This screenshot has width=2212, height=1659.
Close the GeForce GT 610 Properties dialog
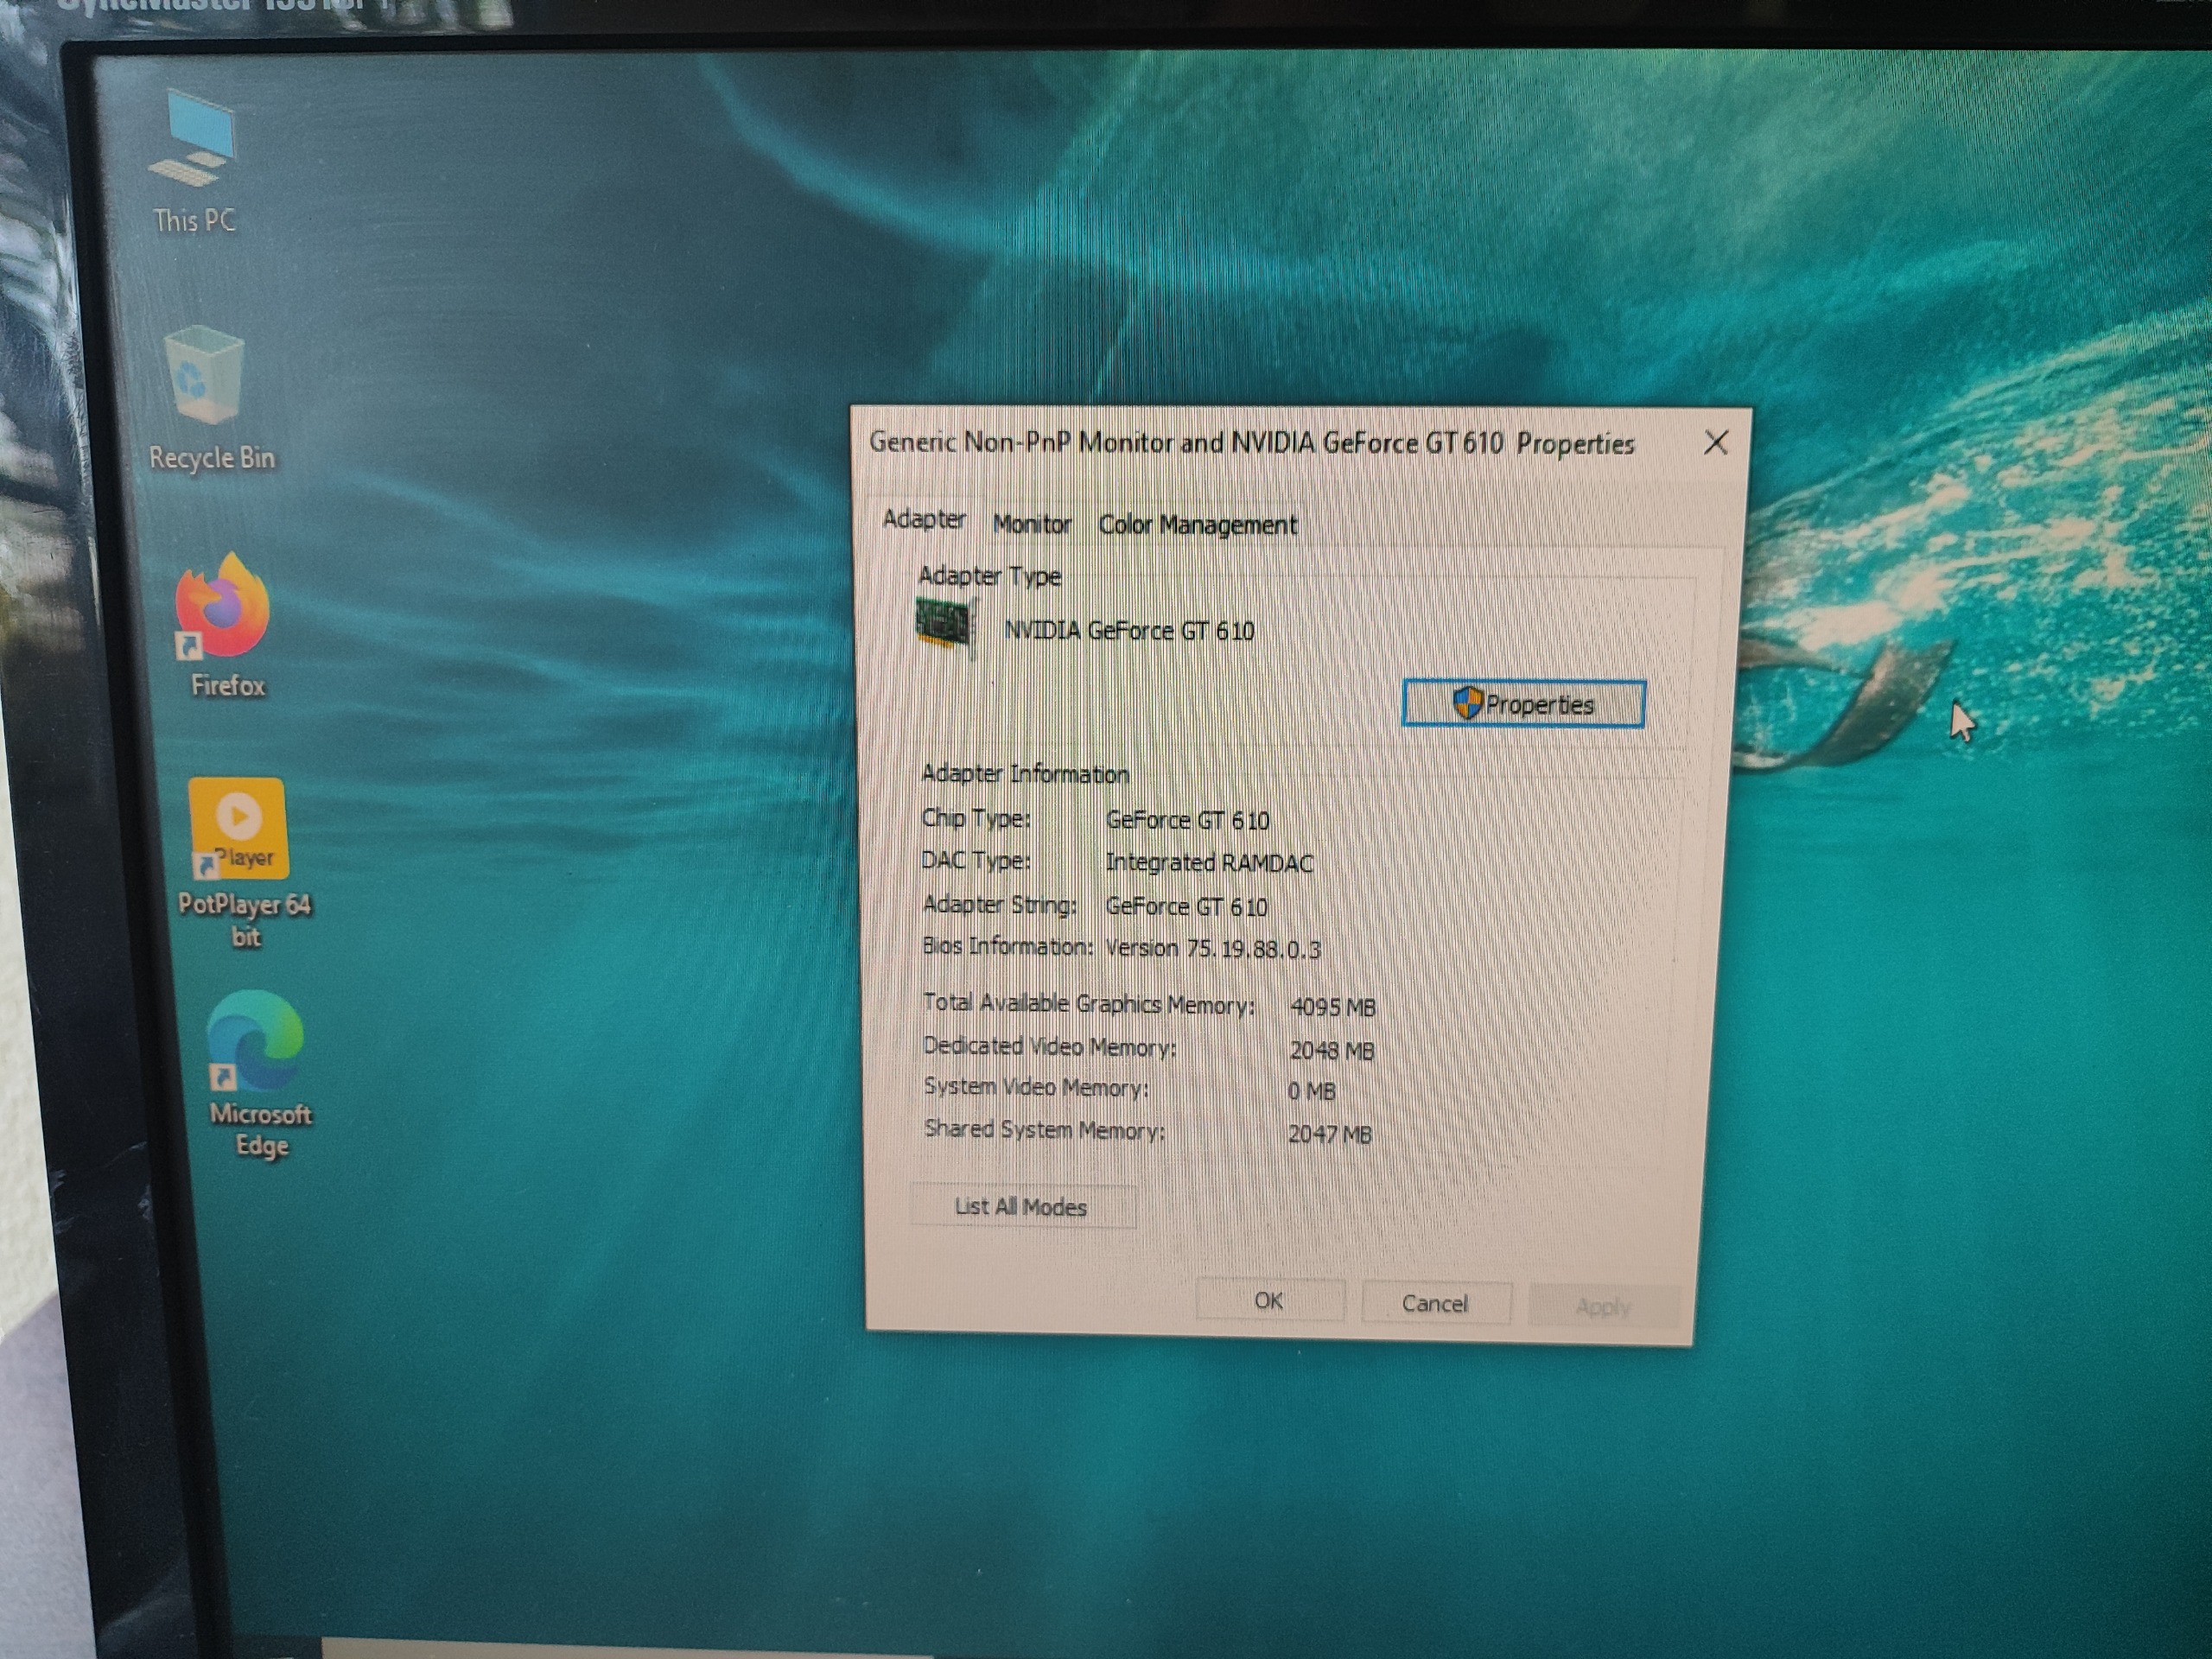(1716, 442)
